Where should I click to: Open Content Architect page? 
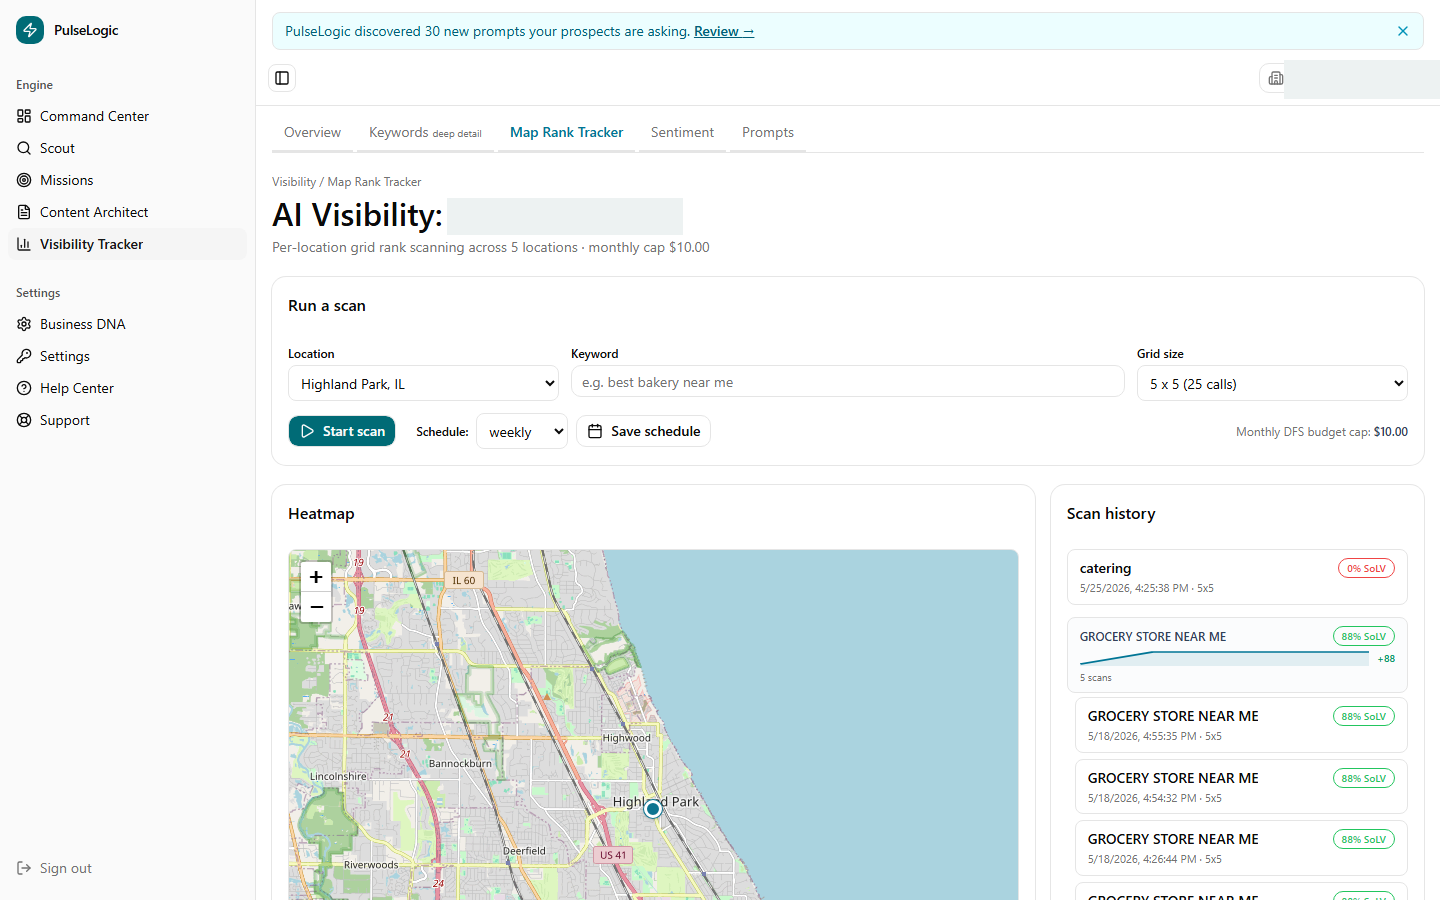tap(127, 212)
